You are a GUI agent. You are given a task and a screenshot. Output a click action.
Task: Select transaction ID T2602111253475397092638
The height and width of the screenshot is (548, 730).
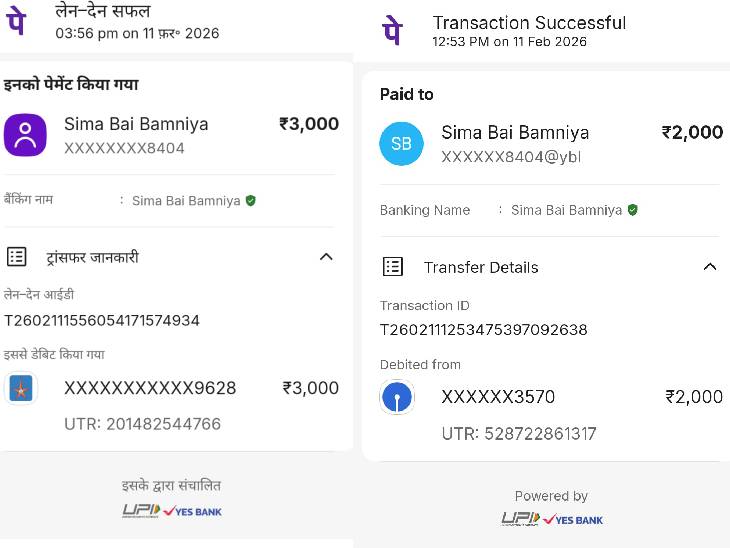(484, 329)
